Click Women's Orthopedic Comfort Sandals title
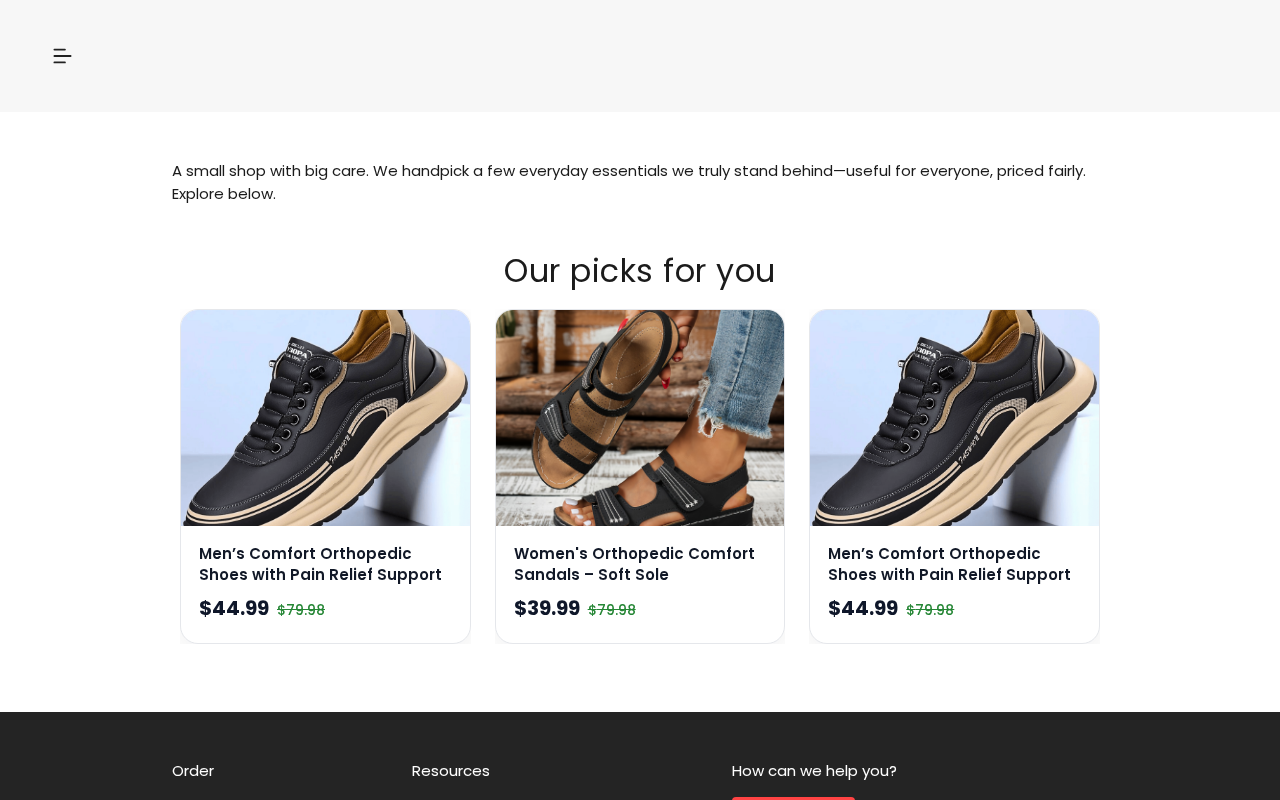The width and height of the screenshot is (1280, 800). tap(634, 564)
